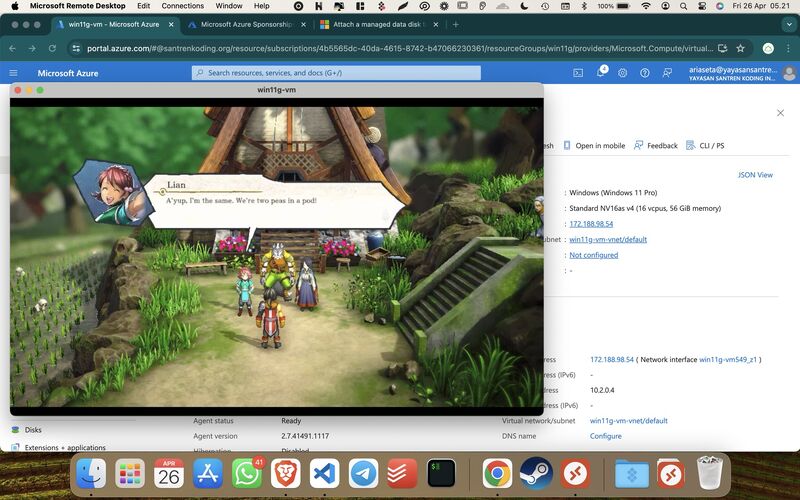Click the ariaseta account profile
Screen dimensions: 800x500
(742, 73)
